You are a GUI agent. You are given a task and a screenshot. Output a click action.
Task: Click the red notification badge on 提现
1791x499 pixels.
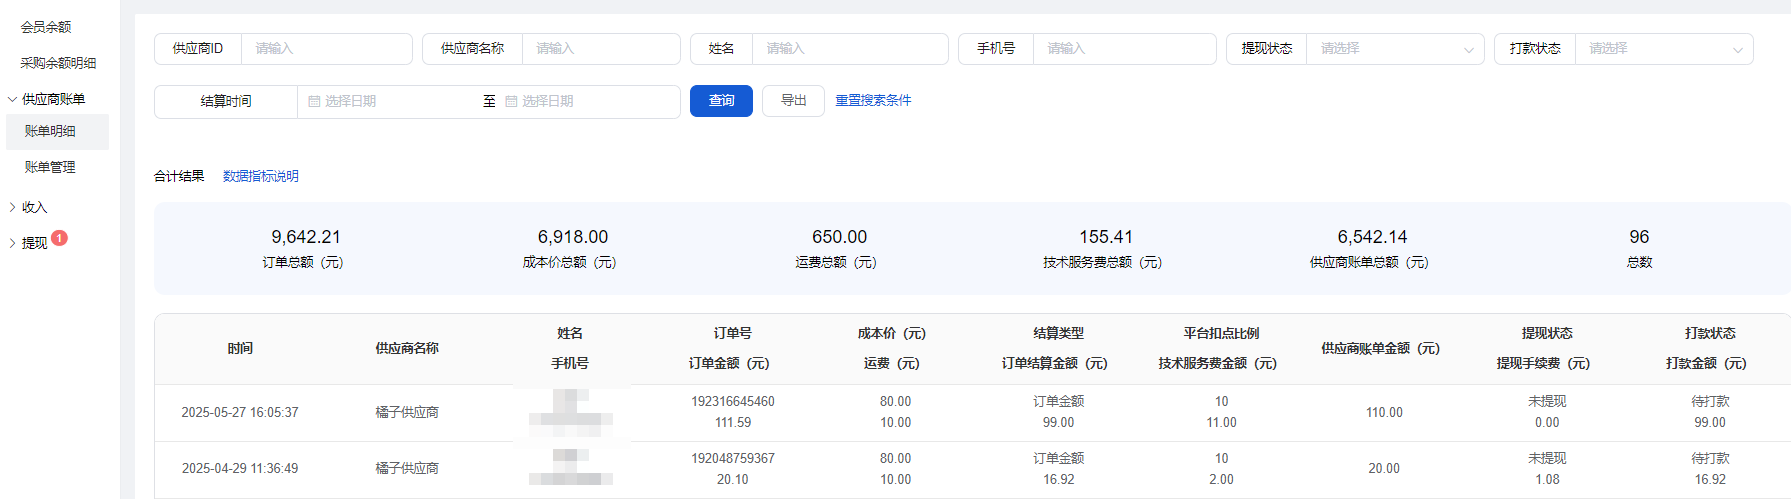[x=59, y=238]
